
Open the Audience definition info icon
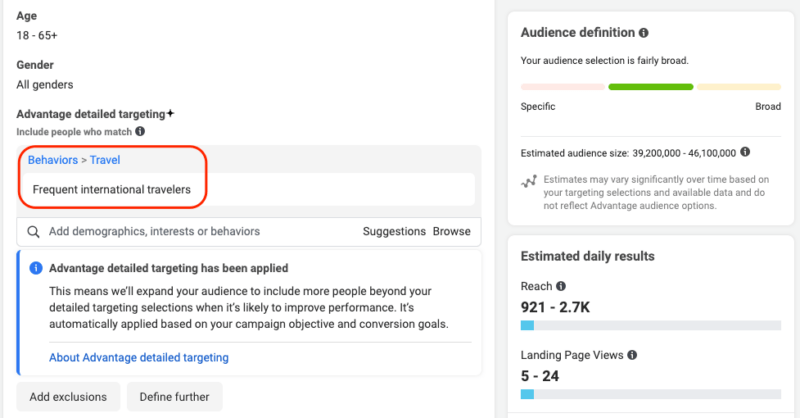(643, 33)
